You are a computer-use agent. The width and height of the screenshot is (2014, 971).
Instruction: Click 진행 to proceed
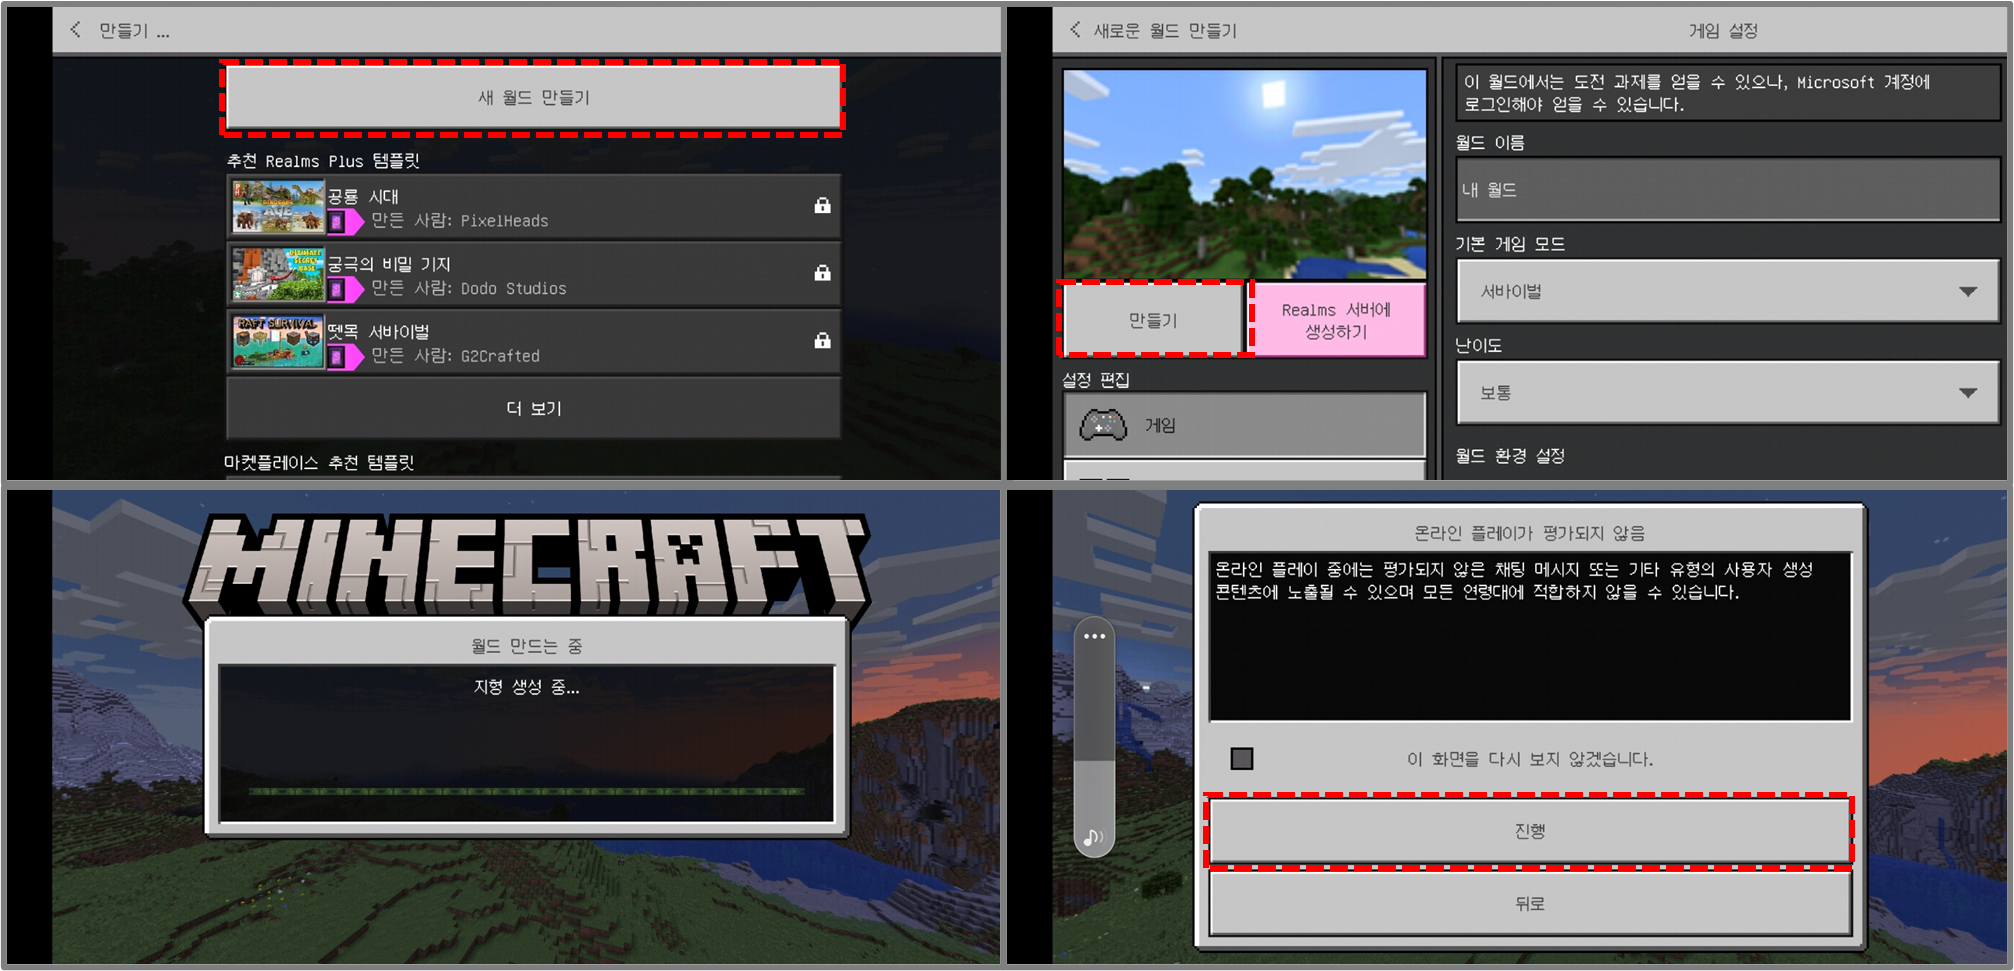point(1529,830)
